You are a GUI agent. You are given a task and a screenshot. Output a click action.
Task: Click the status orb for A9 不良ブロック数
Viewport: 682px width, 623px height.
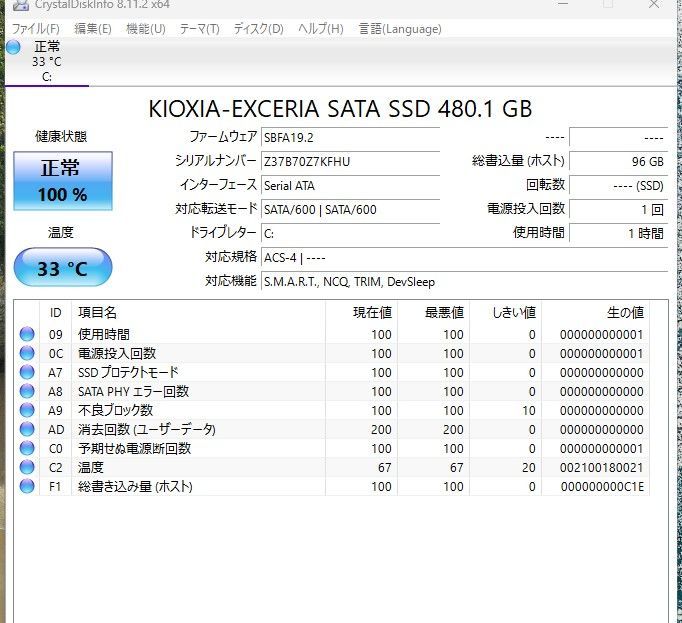click(x=27, y=410)
